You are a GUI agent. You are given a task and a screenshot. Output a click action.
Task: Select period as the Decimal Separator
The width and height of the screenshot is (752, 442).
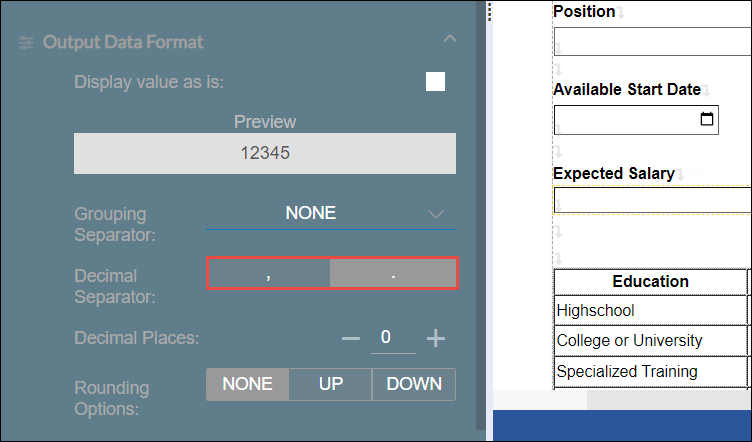[393, 274]
